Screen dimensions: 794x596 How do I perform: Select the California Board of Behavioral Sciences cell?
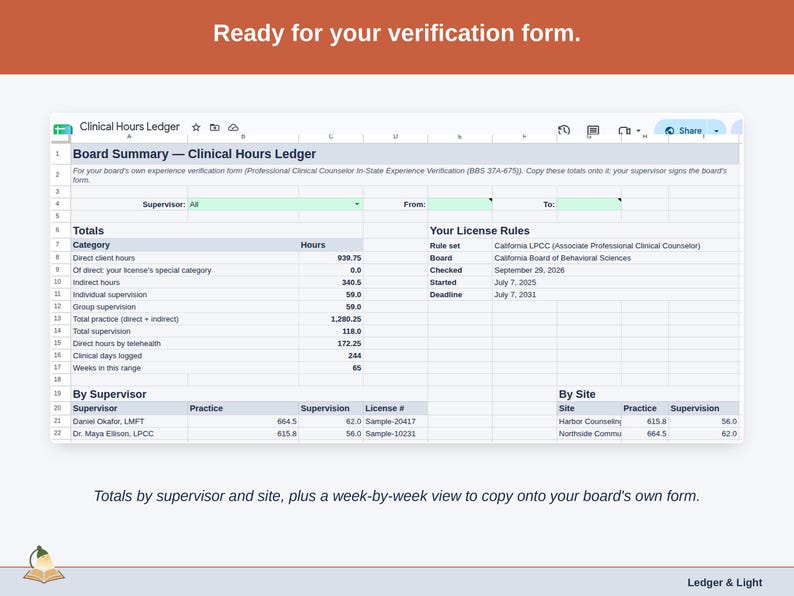click(x=563, y=258)
